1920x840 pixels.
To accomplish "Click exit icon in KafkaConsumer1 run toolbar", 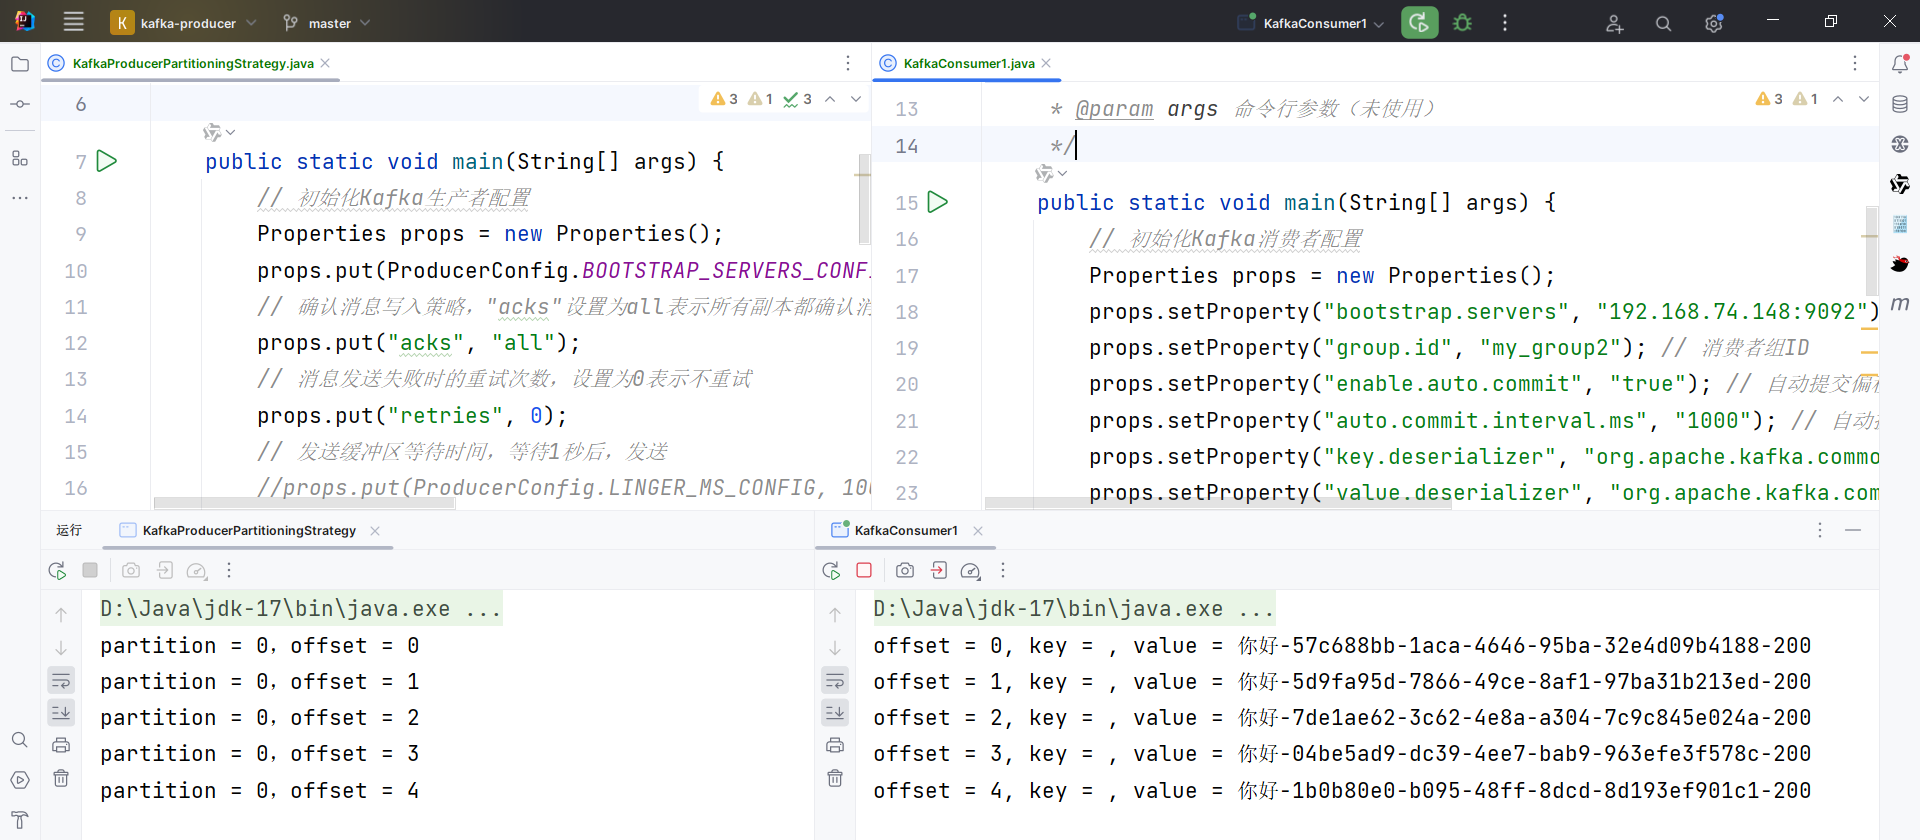I will pos(939,570).
